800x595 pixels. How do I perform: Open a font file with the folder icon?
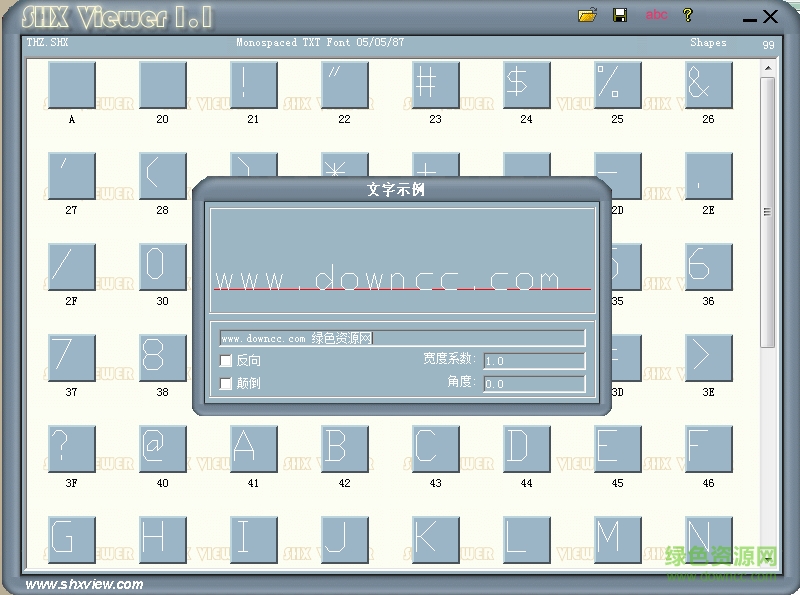click(x=587, y=15)
